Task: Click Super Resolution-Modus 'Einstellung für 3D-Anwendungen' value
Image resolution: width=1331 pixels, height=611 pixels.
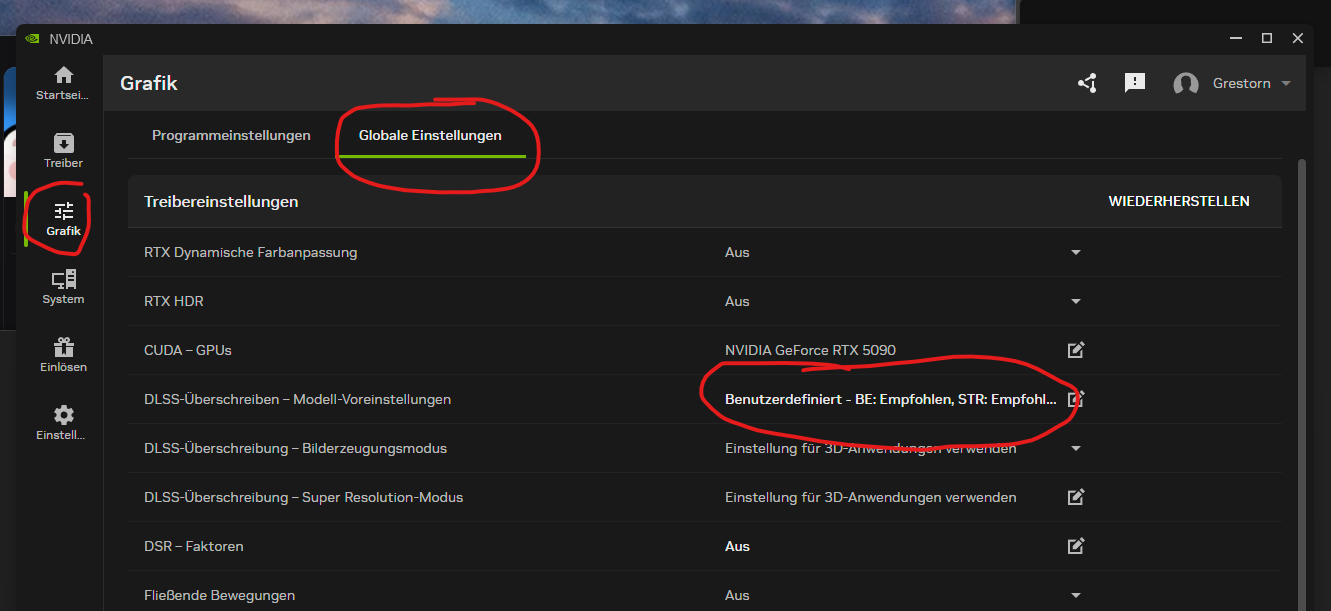Action: pyautogui.click(x=870, y=497)
